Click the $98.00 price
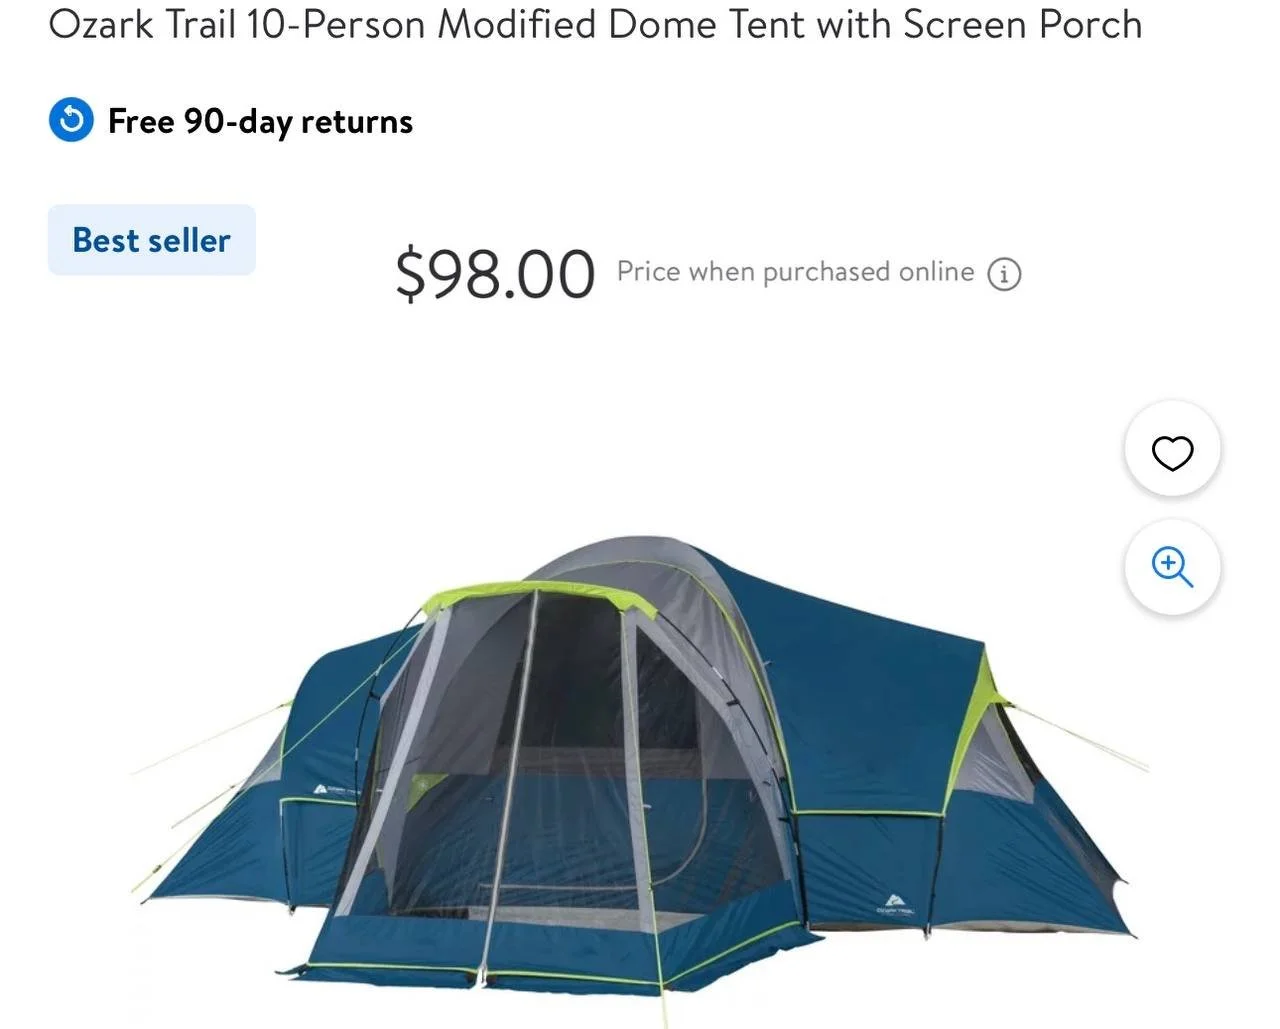The height and width of the screenshot is (1029, 1280). 495,273
